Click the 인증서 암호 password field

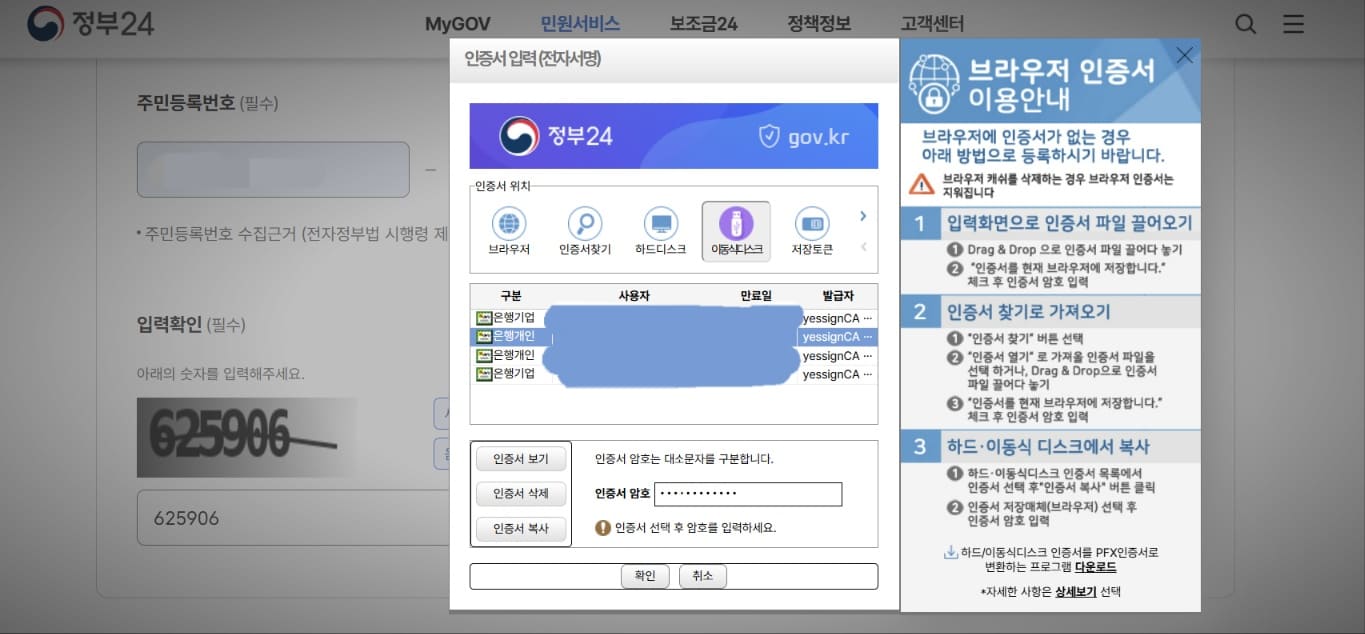click(748, 494)
